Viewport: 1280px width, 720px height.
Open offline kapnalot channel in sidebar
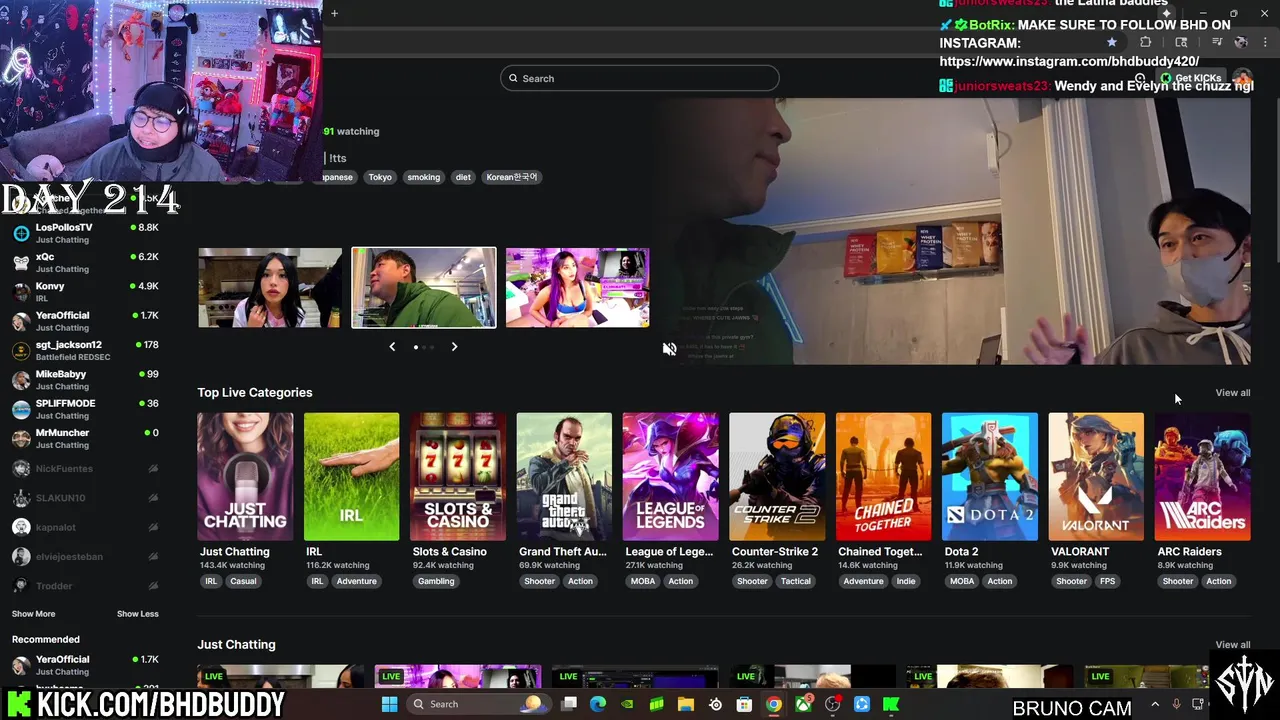click(x=84, y=527)
